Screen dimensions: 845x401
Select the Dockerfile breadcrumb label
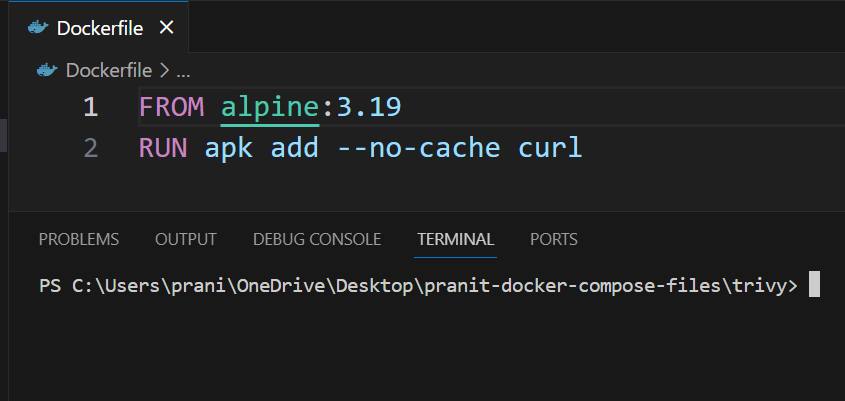pos(108,71)
